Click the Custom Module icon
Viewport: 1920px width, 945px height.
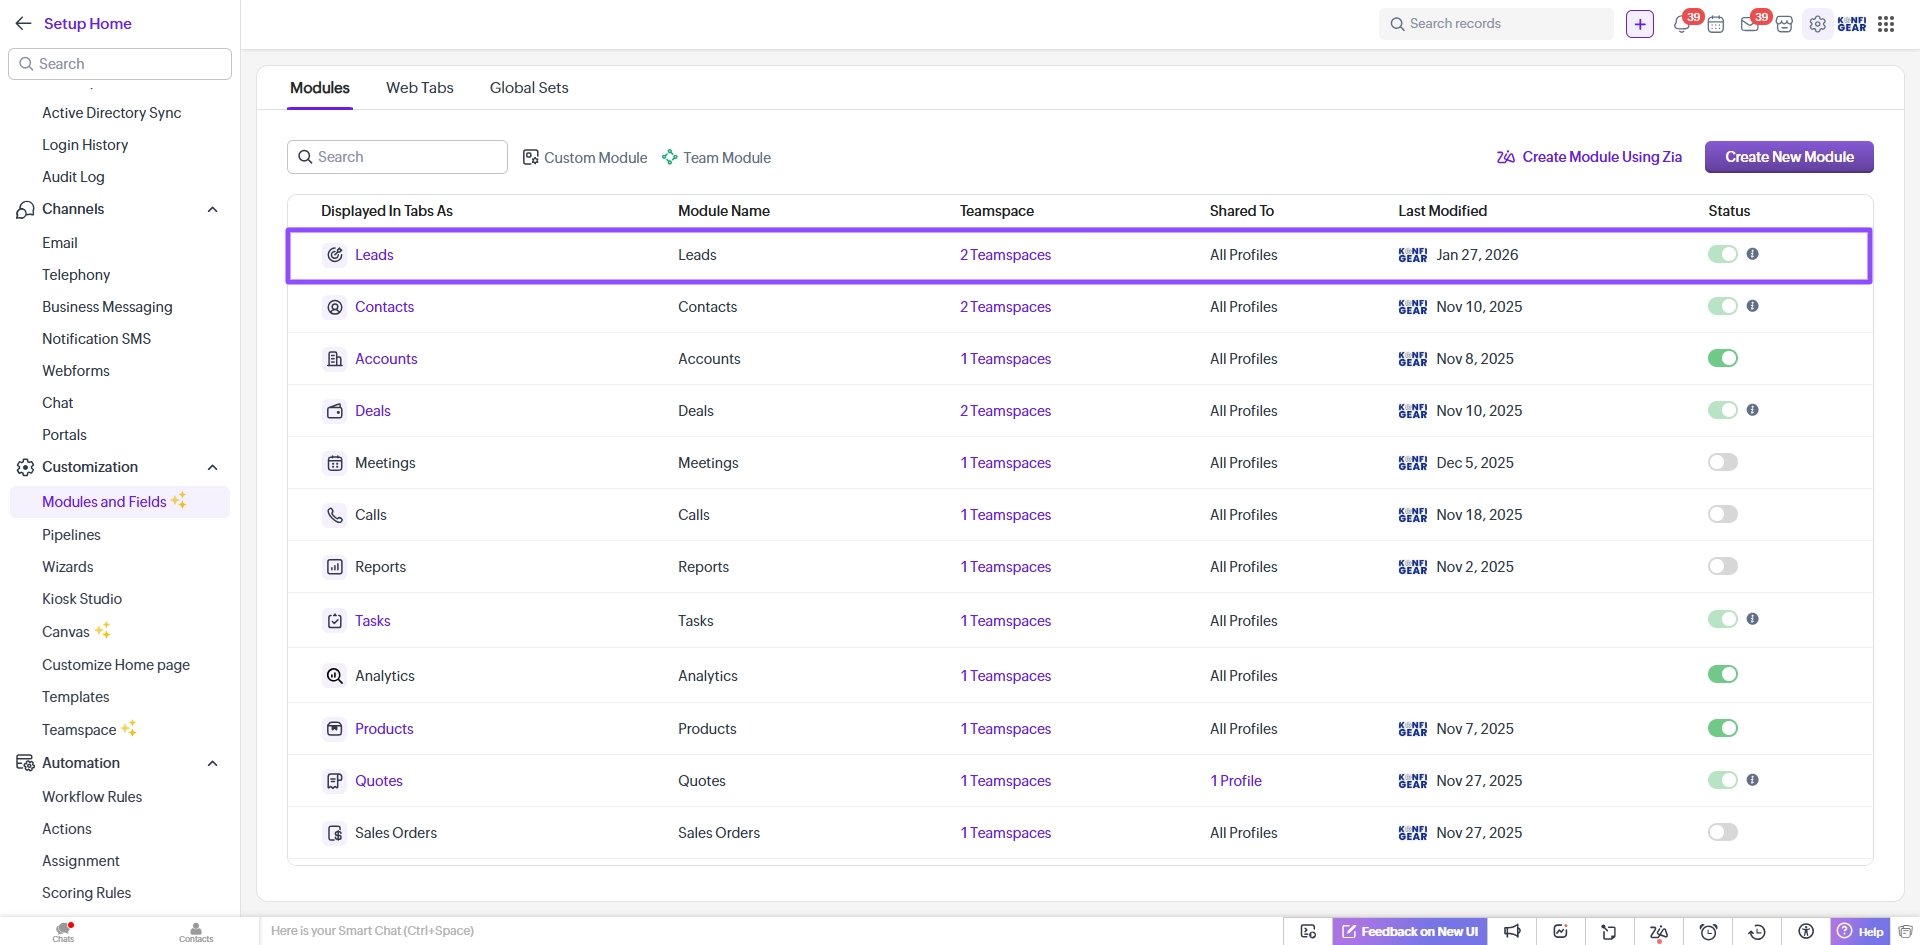click(x=532, y=157)
